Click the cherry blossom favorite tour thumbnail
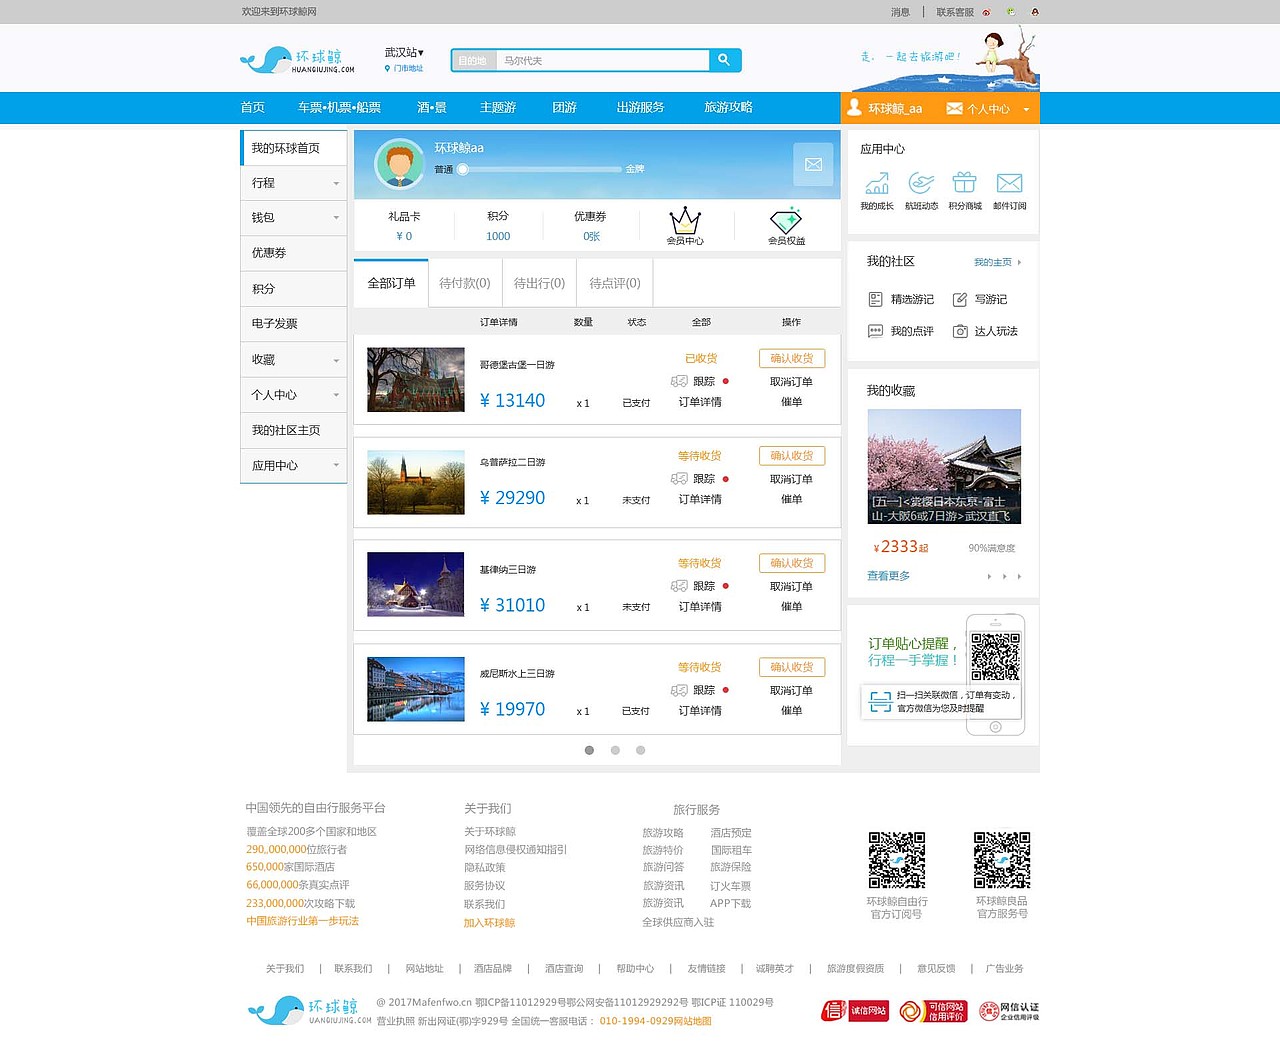The image size is (1280, 1041). (x=944, y=466)
